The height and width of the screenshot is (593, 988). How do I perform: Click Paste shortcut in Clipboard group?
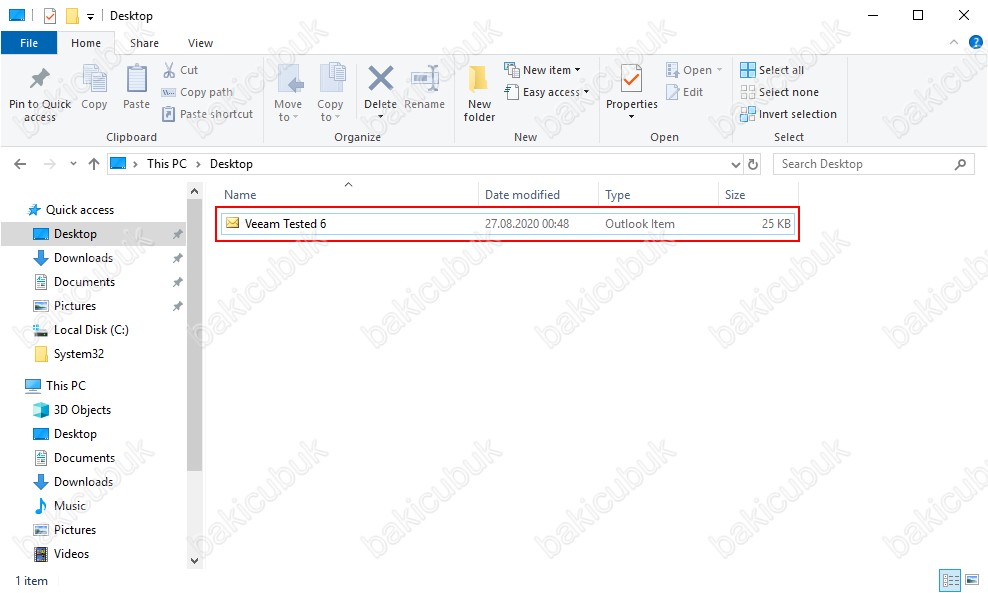pos(207,114)
